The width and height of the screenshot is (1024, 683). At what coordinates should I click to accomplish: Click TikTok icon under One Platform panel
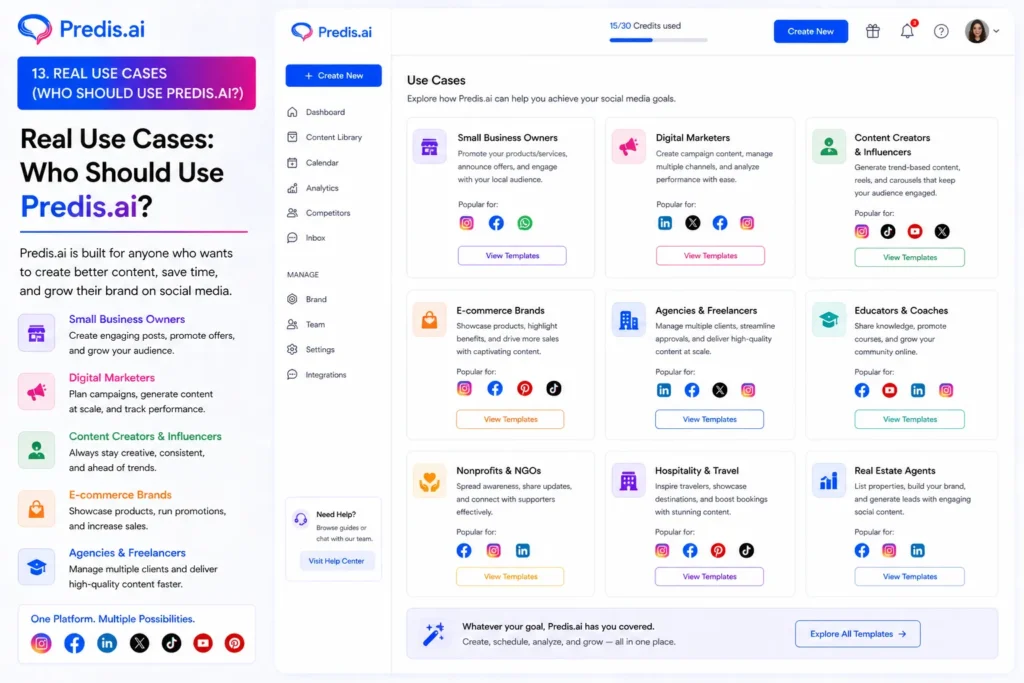(171, 643)
